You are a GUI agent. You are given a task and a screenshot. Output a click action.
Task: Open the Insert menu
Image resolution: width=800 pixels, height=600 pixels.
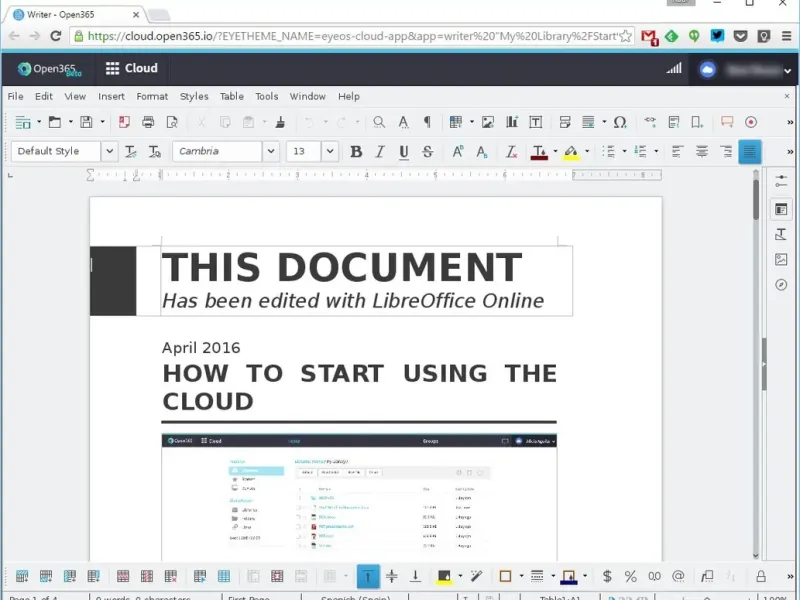(x=111, y=96)
